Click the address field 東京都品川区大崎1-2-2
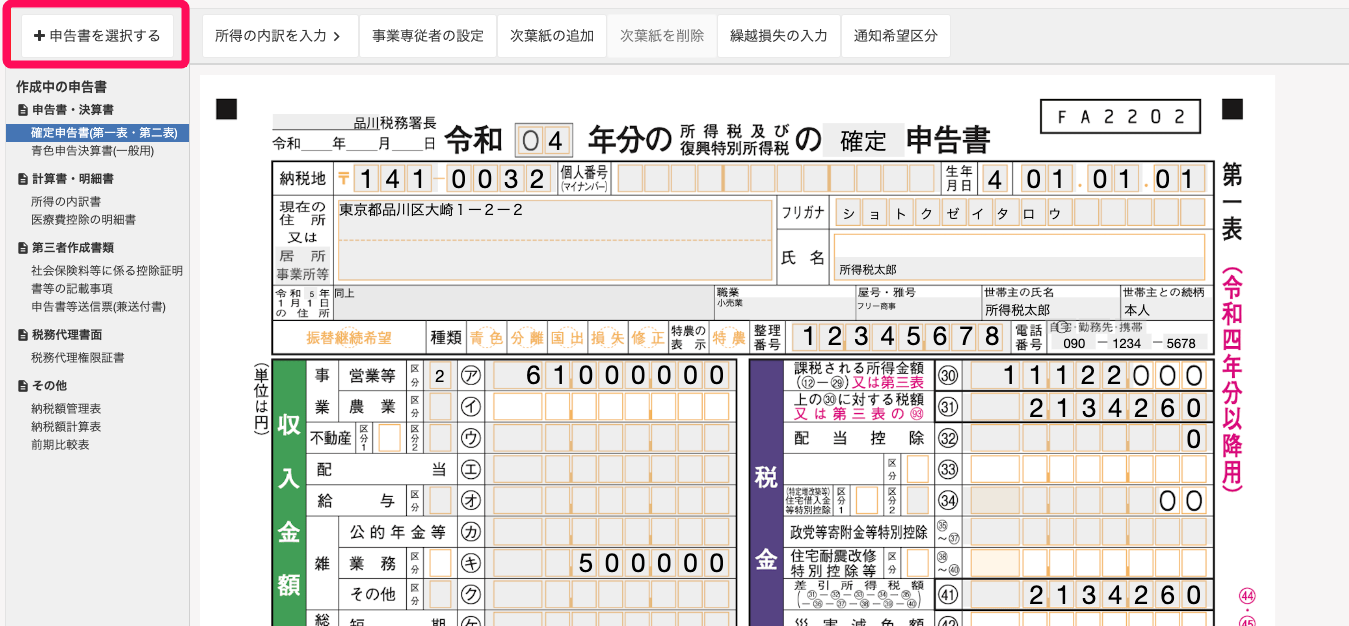Image resolution: width=1349 pixels, height=626 pixels. (x=555, y=239)
